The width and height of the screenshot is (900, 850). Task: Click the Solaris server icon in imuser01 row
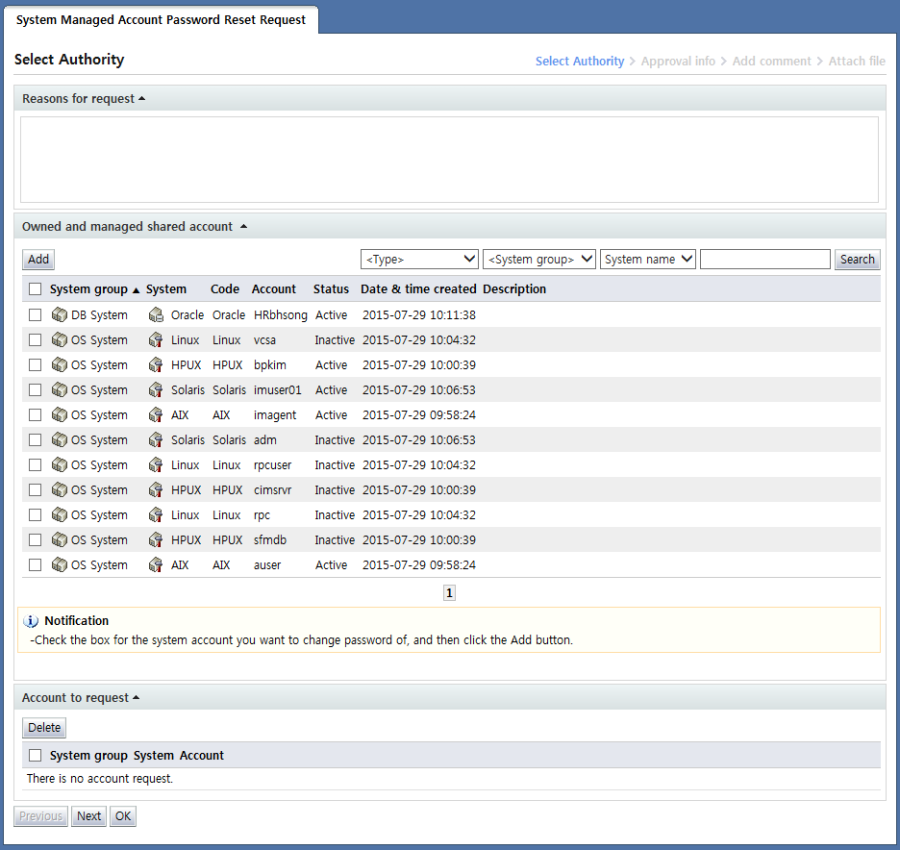pyautogui.click(x=156, y=390)
